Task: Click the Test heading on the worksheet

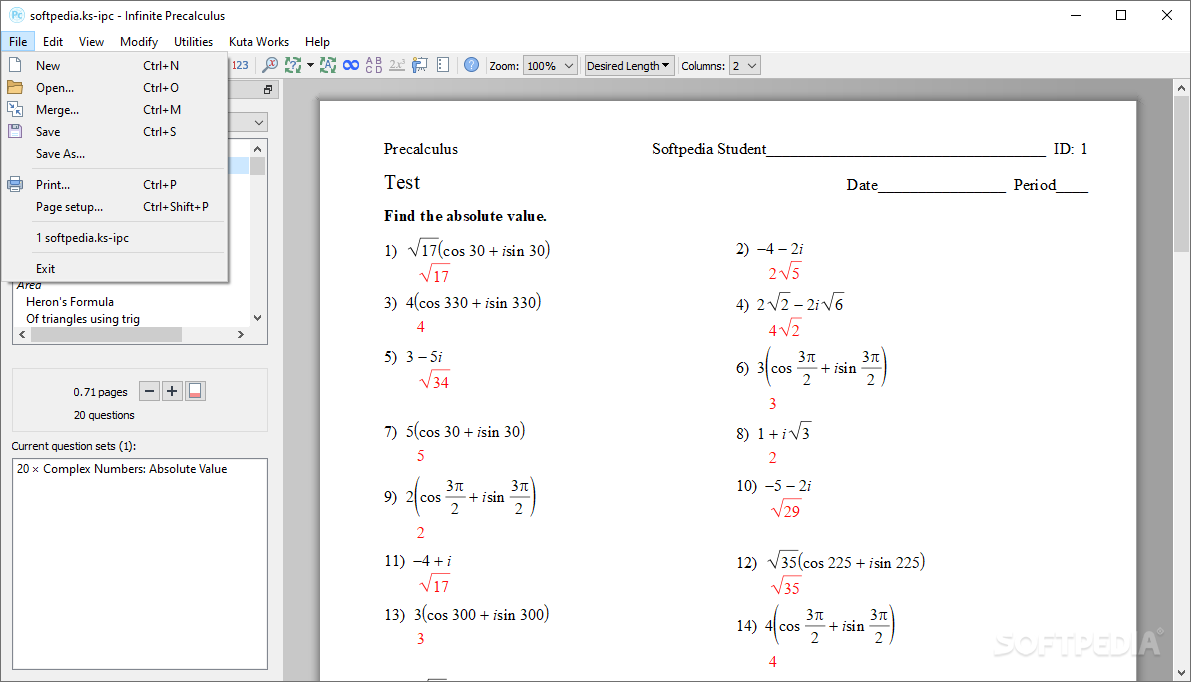Action: [x=402, y=182]
